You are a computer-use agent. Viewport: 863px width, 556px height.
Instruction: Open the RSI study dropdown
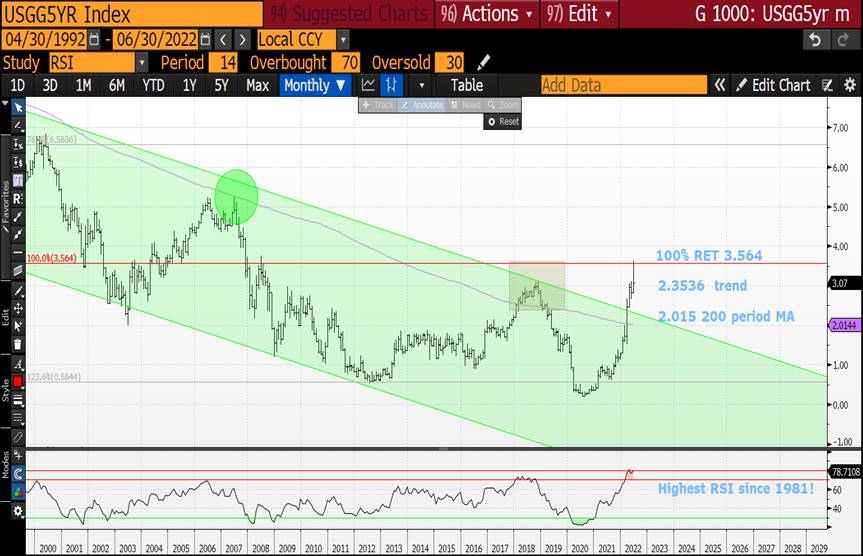[142, 63]
